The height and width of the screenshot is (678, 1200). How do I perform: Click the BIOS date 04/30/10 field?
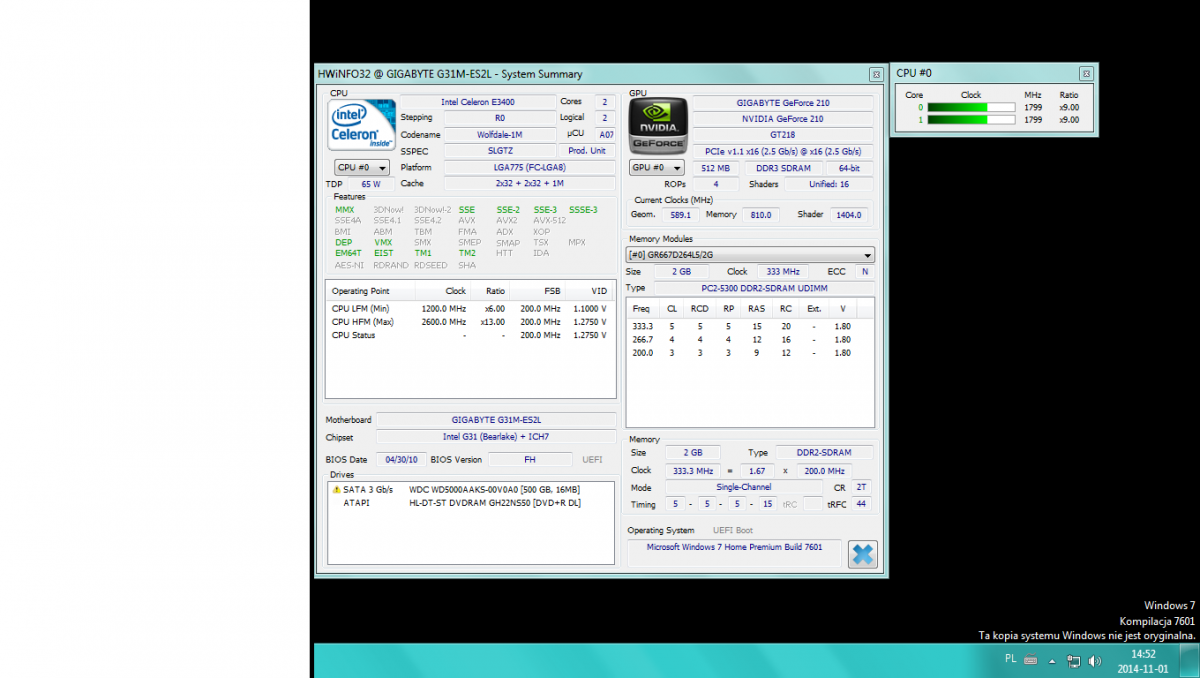[404, 460]
